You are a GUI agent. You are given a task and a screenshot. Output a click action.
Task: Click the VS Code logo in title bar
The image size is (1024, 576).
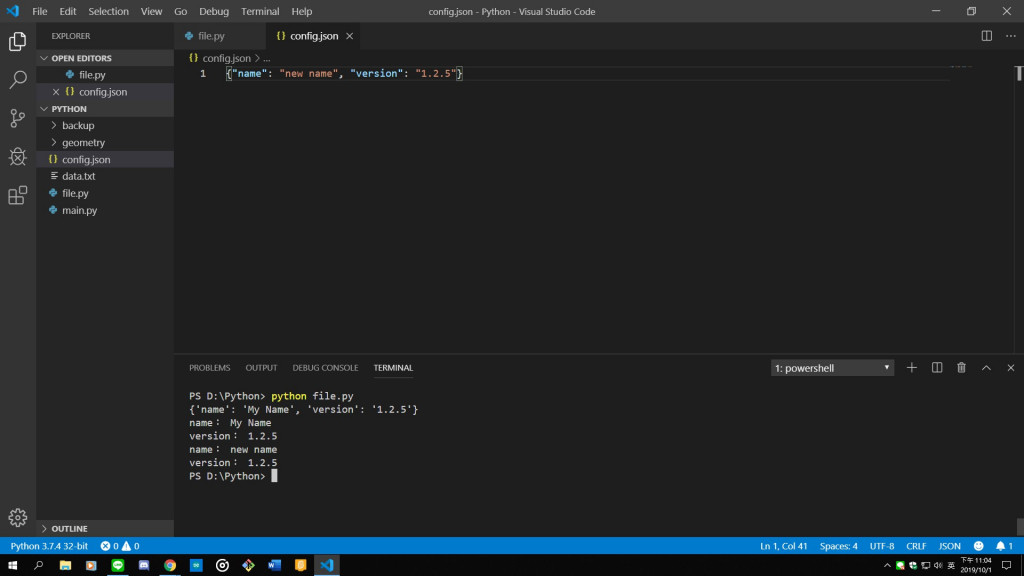click(13, 11)
